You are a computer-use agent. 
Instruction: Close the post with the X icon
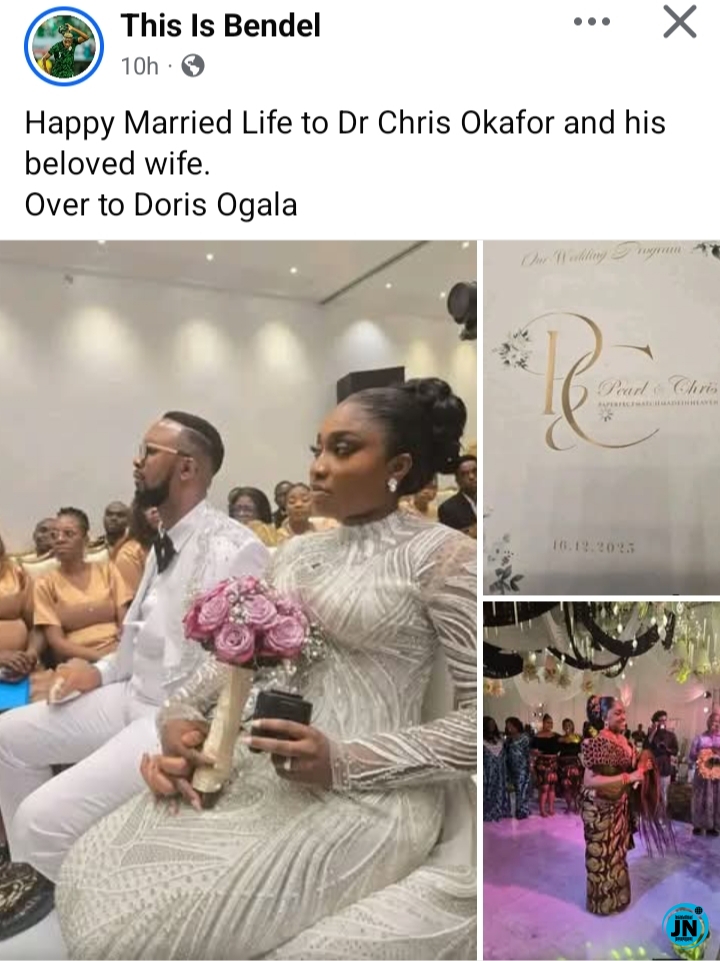(680, 23)
